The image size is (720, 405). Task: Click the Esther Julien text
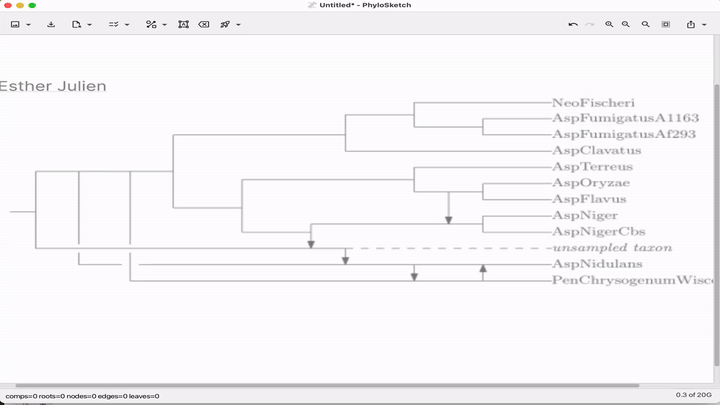coord(53,86)
